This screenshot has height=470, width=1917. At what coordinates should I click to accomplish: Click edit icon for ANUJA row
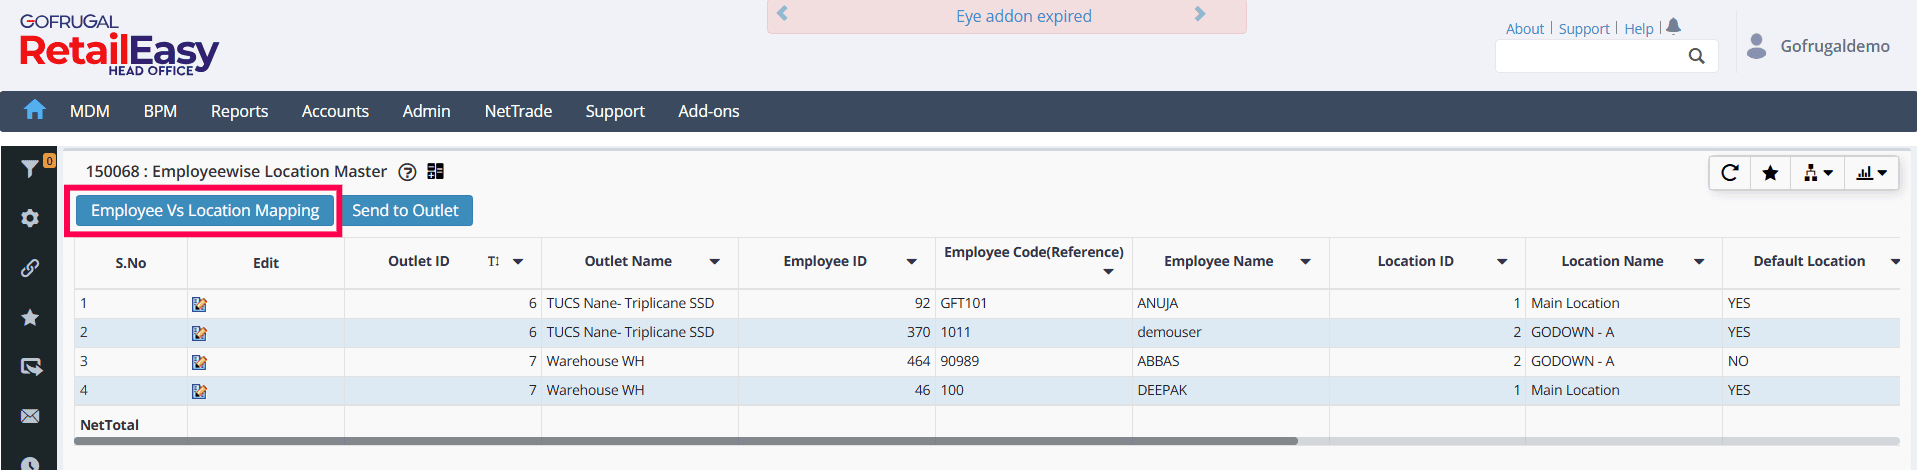(199, 304)
